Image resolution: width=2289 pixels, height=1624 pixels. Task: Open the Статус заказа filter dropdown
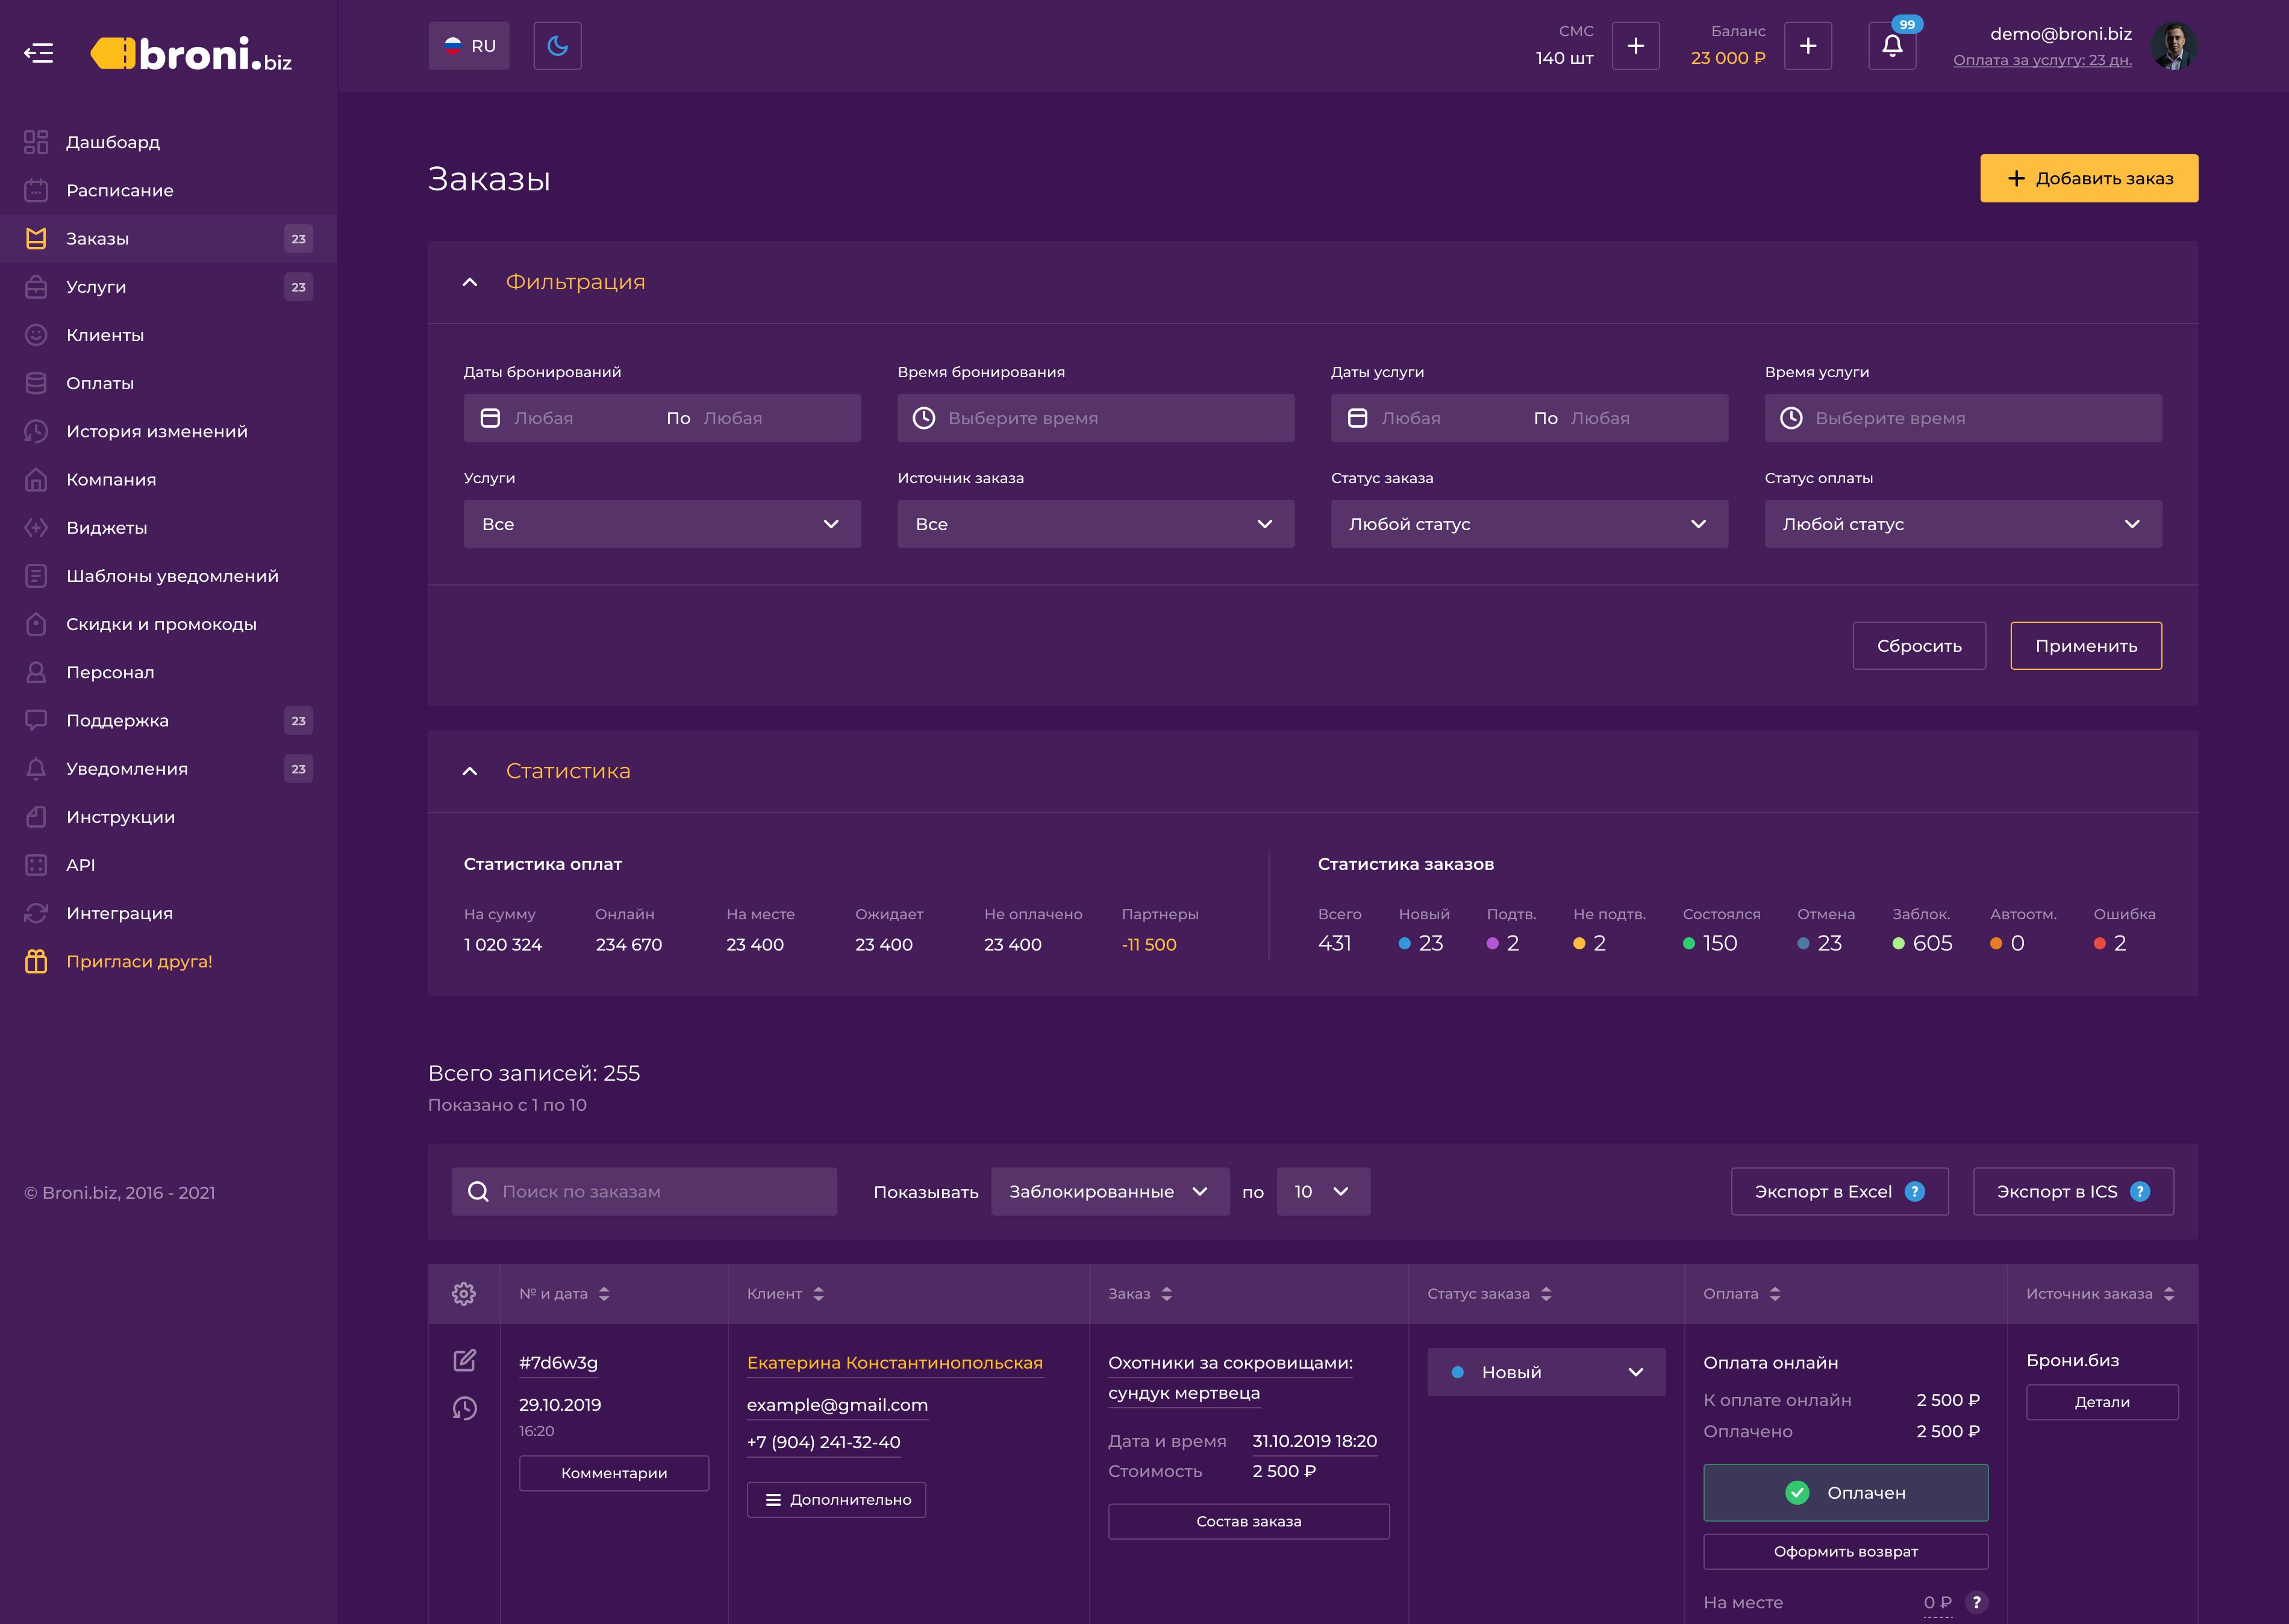(1529, 524)
